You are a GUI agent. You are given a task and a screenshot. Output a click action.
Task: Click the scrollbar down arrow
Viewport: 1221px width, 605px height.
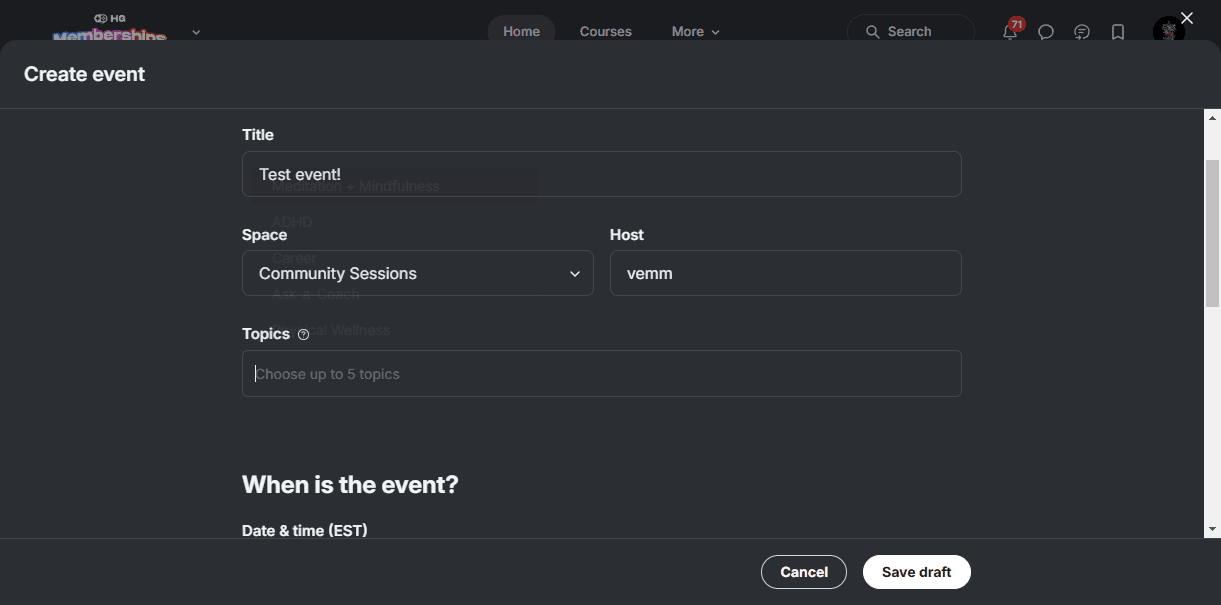pyautogui.click(x=1212, y=529)
